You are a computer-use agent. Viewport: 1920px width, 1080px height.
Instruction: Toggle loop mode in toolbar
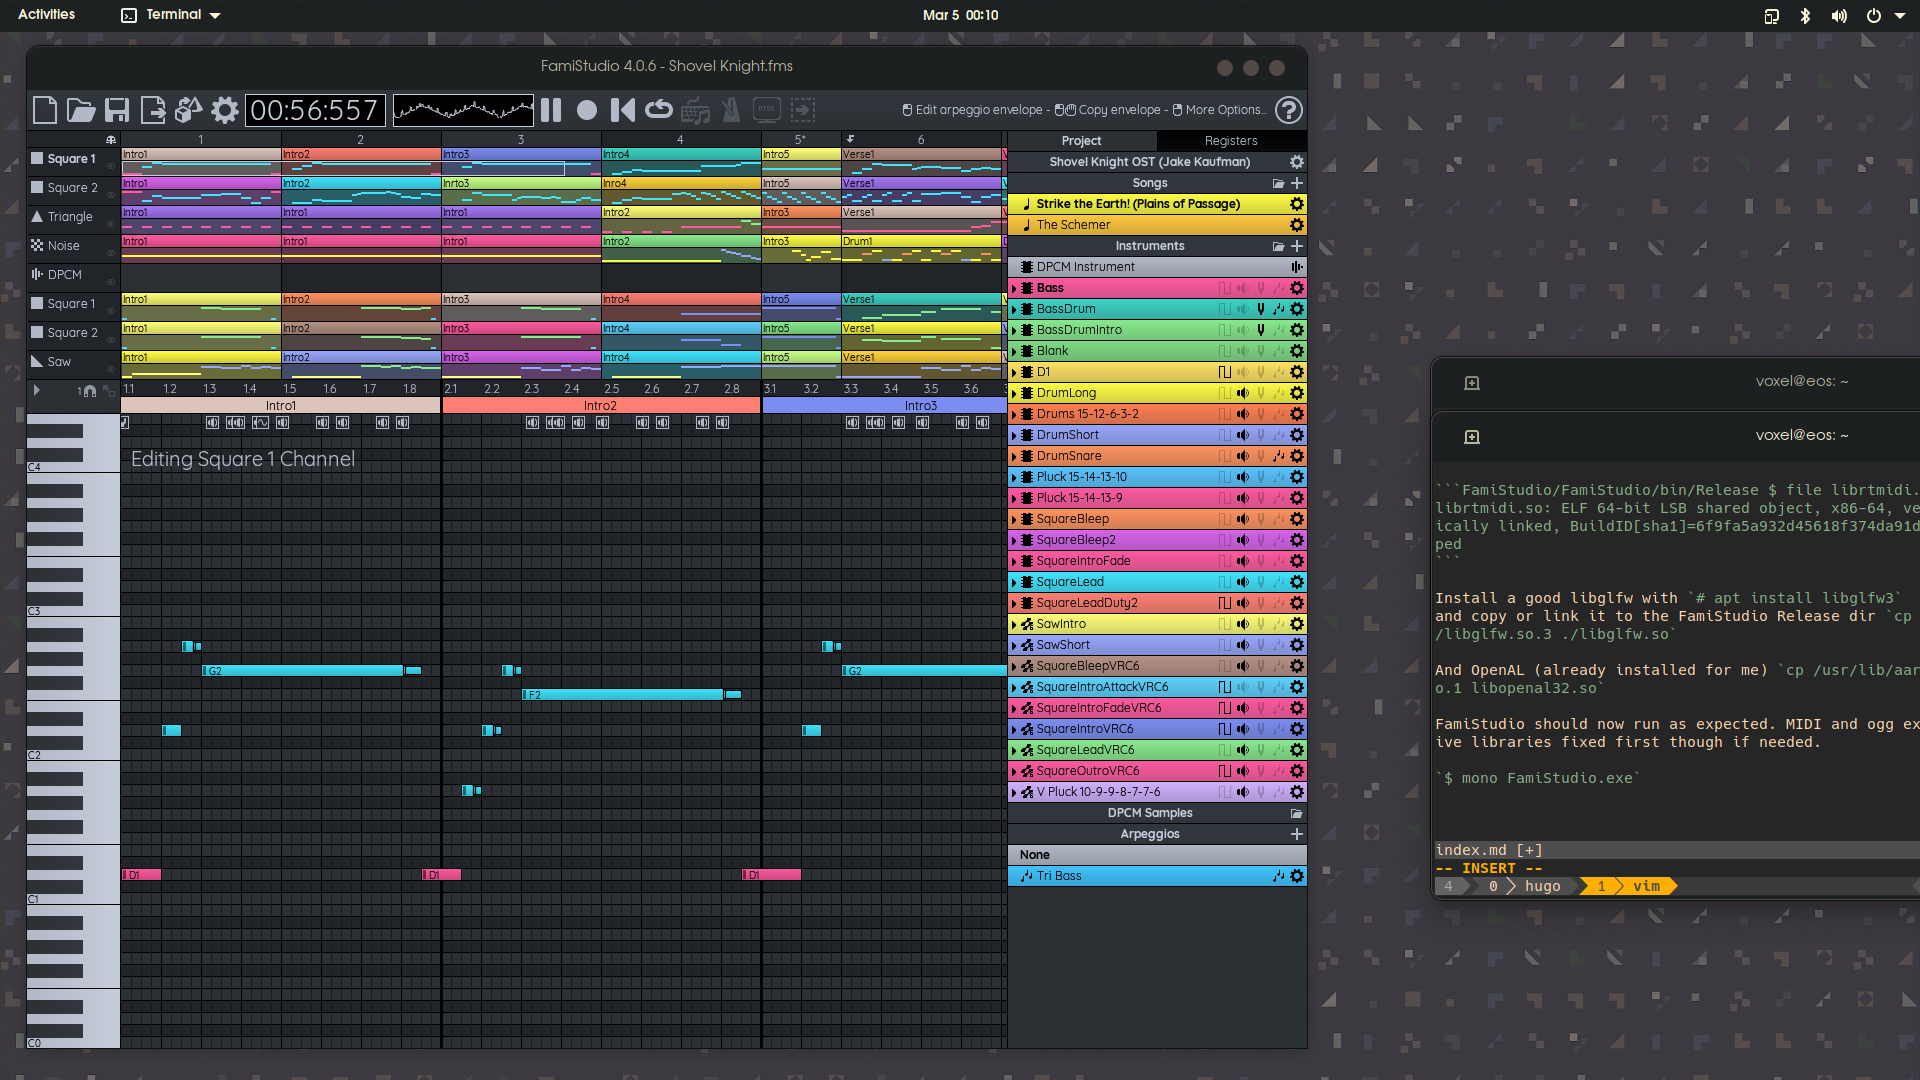[x=659, y=110]
